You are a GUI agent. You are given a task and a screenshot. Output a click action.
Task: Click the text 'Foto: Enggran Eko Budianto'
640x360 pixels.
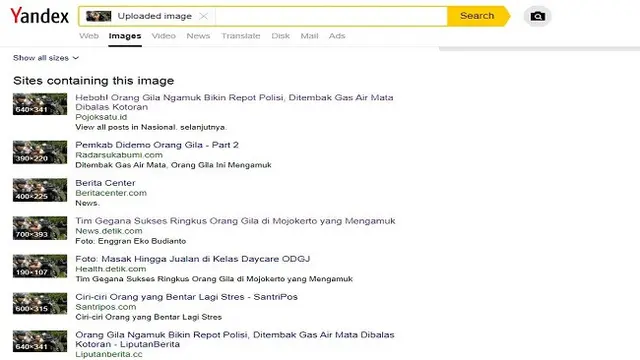tap(131, 241)
